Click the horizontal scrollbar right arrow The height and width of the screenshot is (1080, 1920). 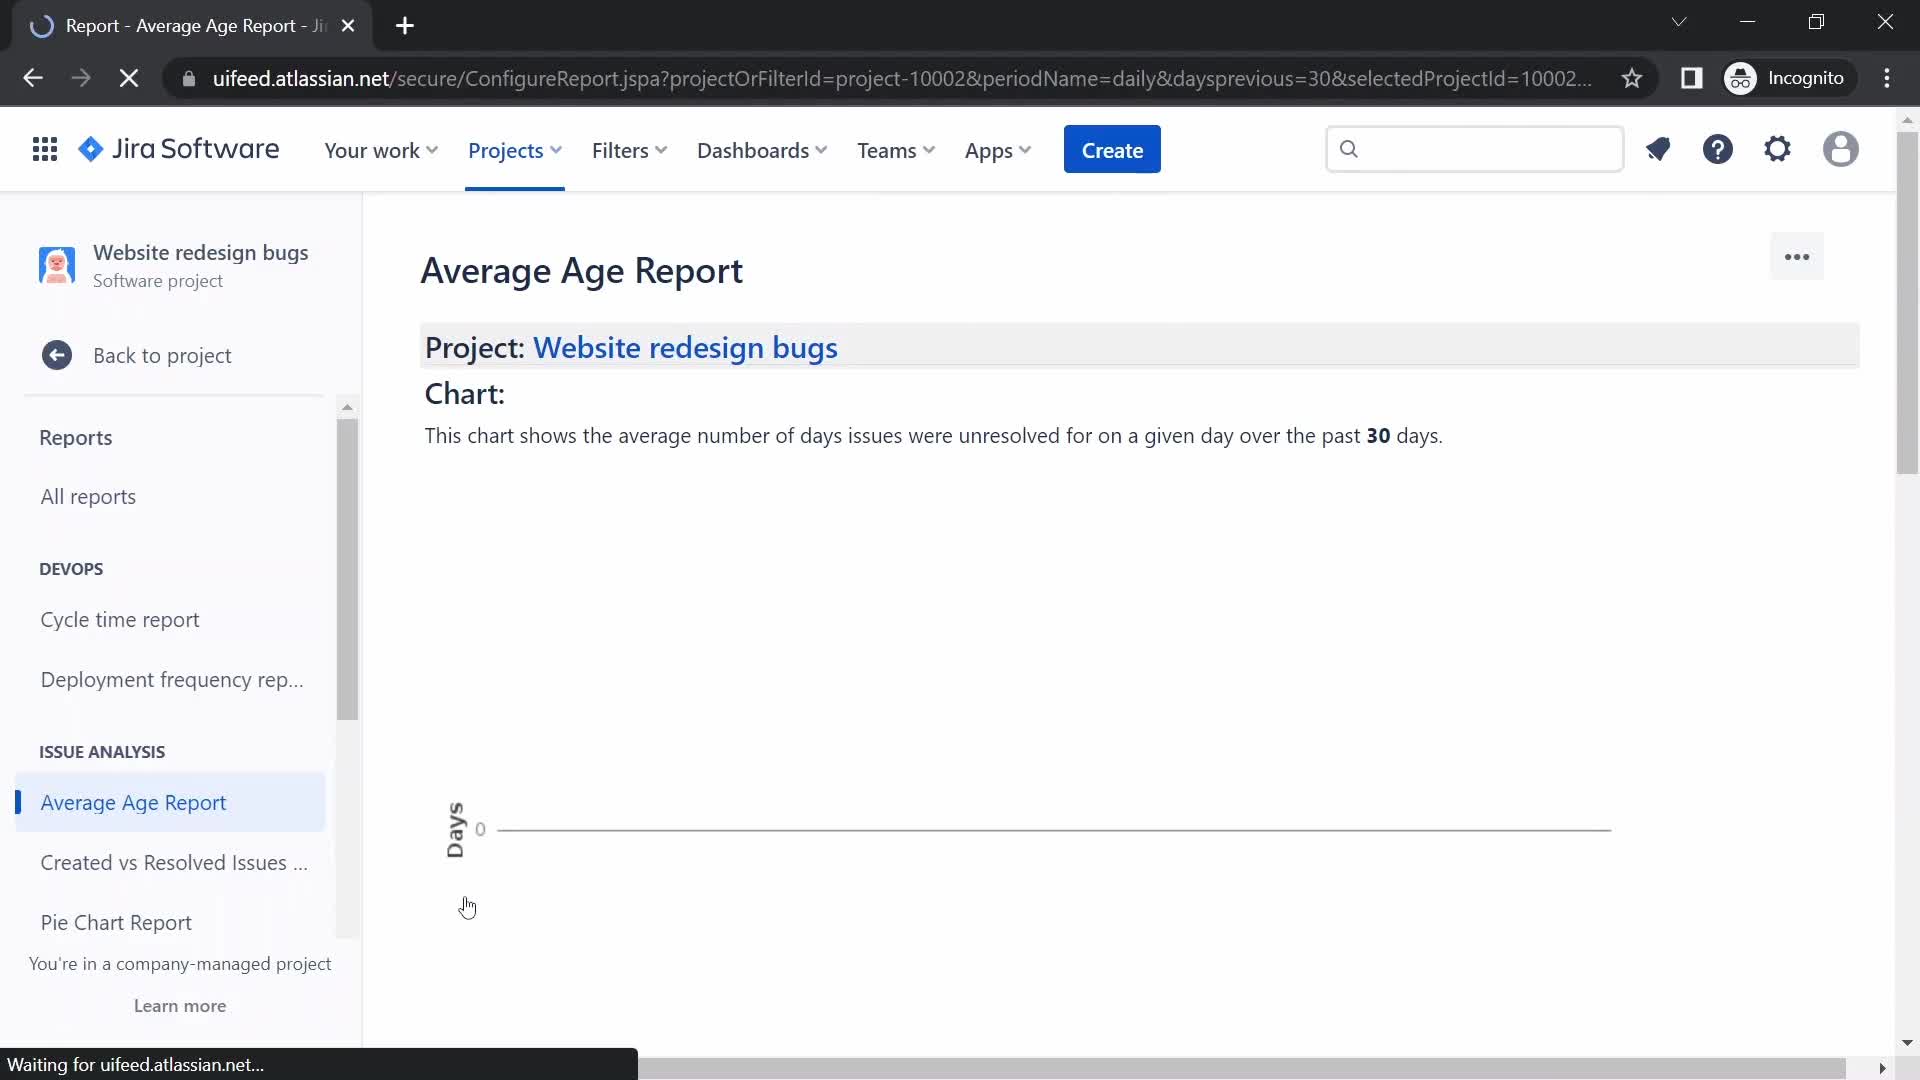[x=1882, y=1069]
